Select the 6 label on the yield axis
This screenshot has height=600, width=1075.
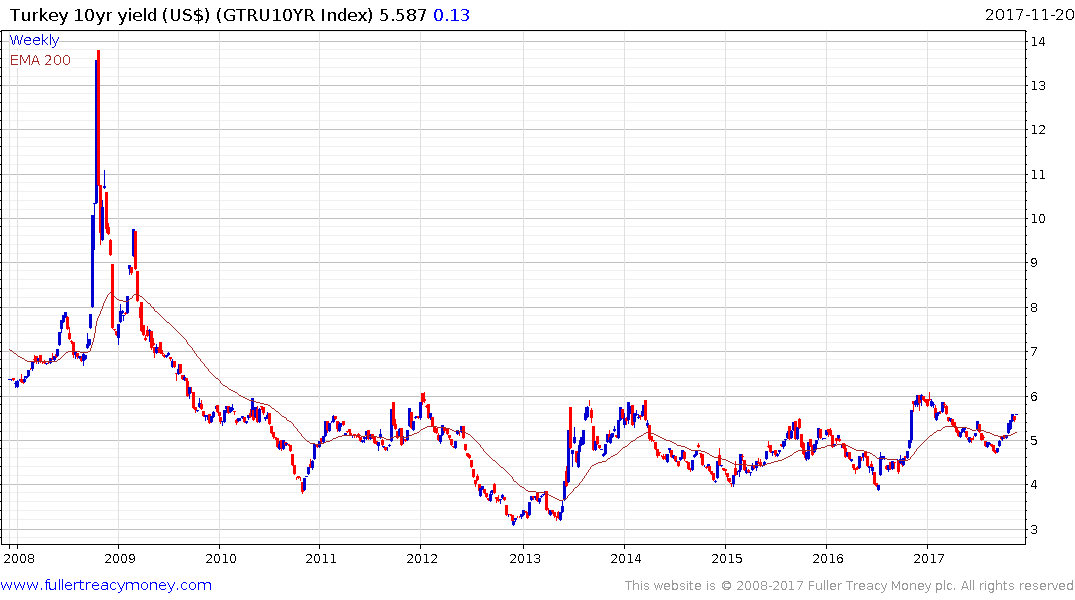point(1035,397)
